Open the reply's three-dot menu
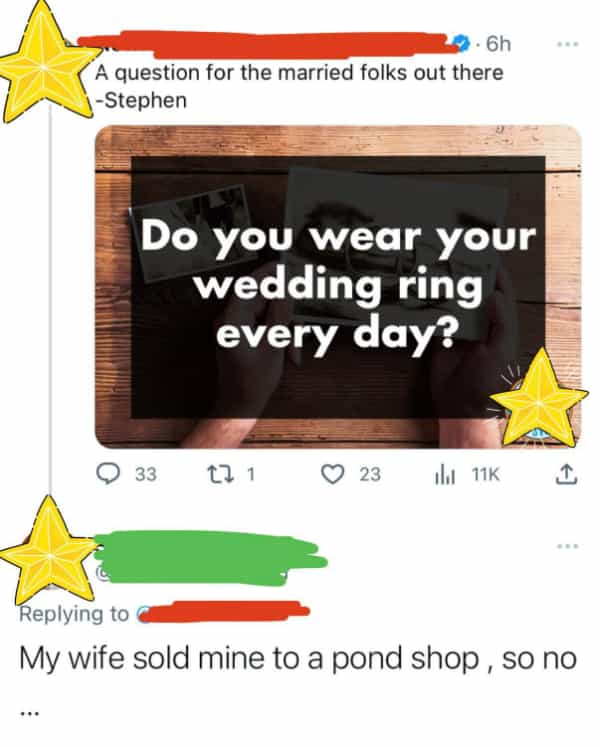This screenshot has width=600, height=747. (568, 545)
